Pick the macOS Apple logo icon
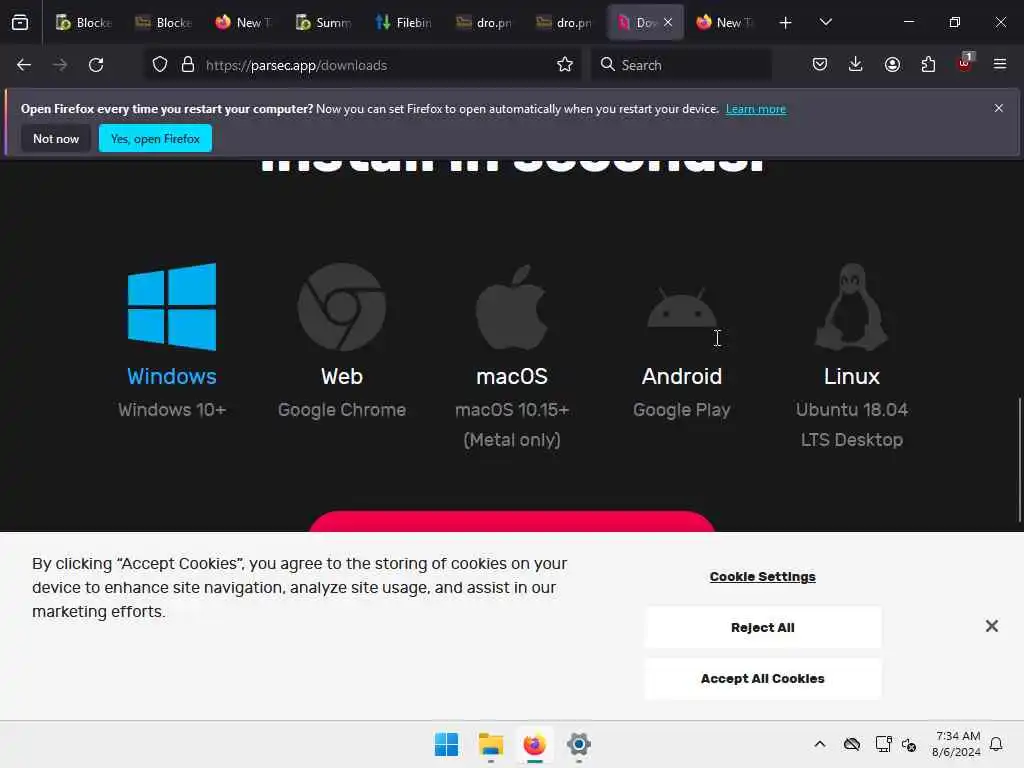 (x=512, y=307)
